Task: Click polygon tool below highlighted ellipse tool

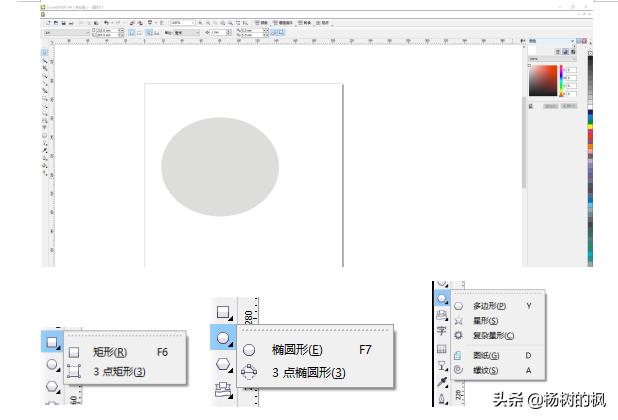Action: tap(223, 364)
